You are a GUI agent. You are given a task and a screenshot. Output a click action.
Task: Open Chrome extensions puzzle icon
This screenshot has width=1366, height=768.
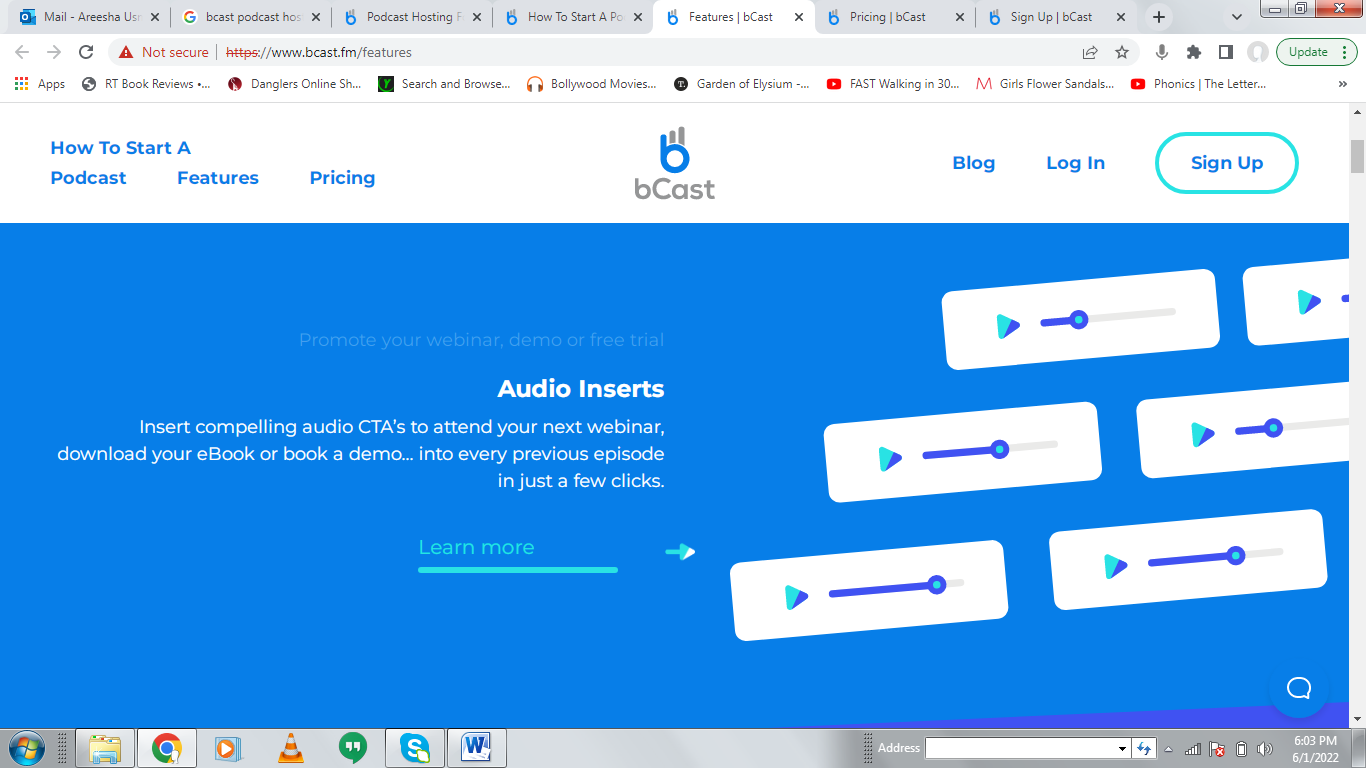(1193, 52)
